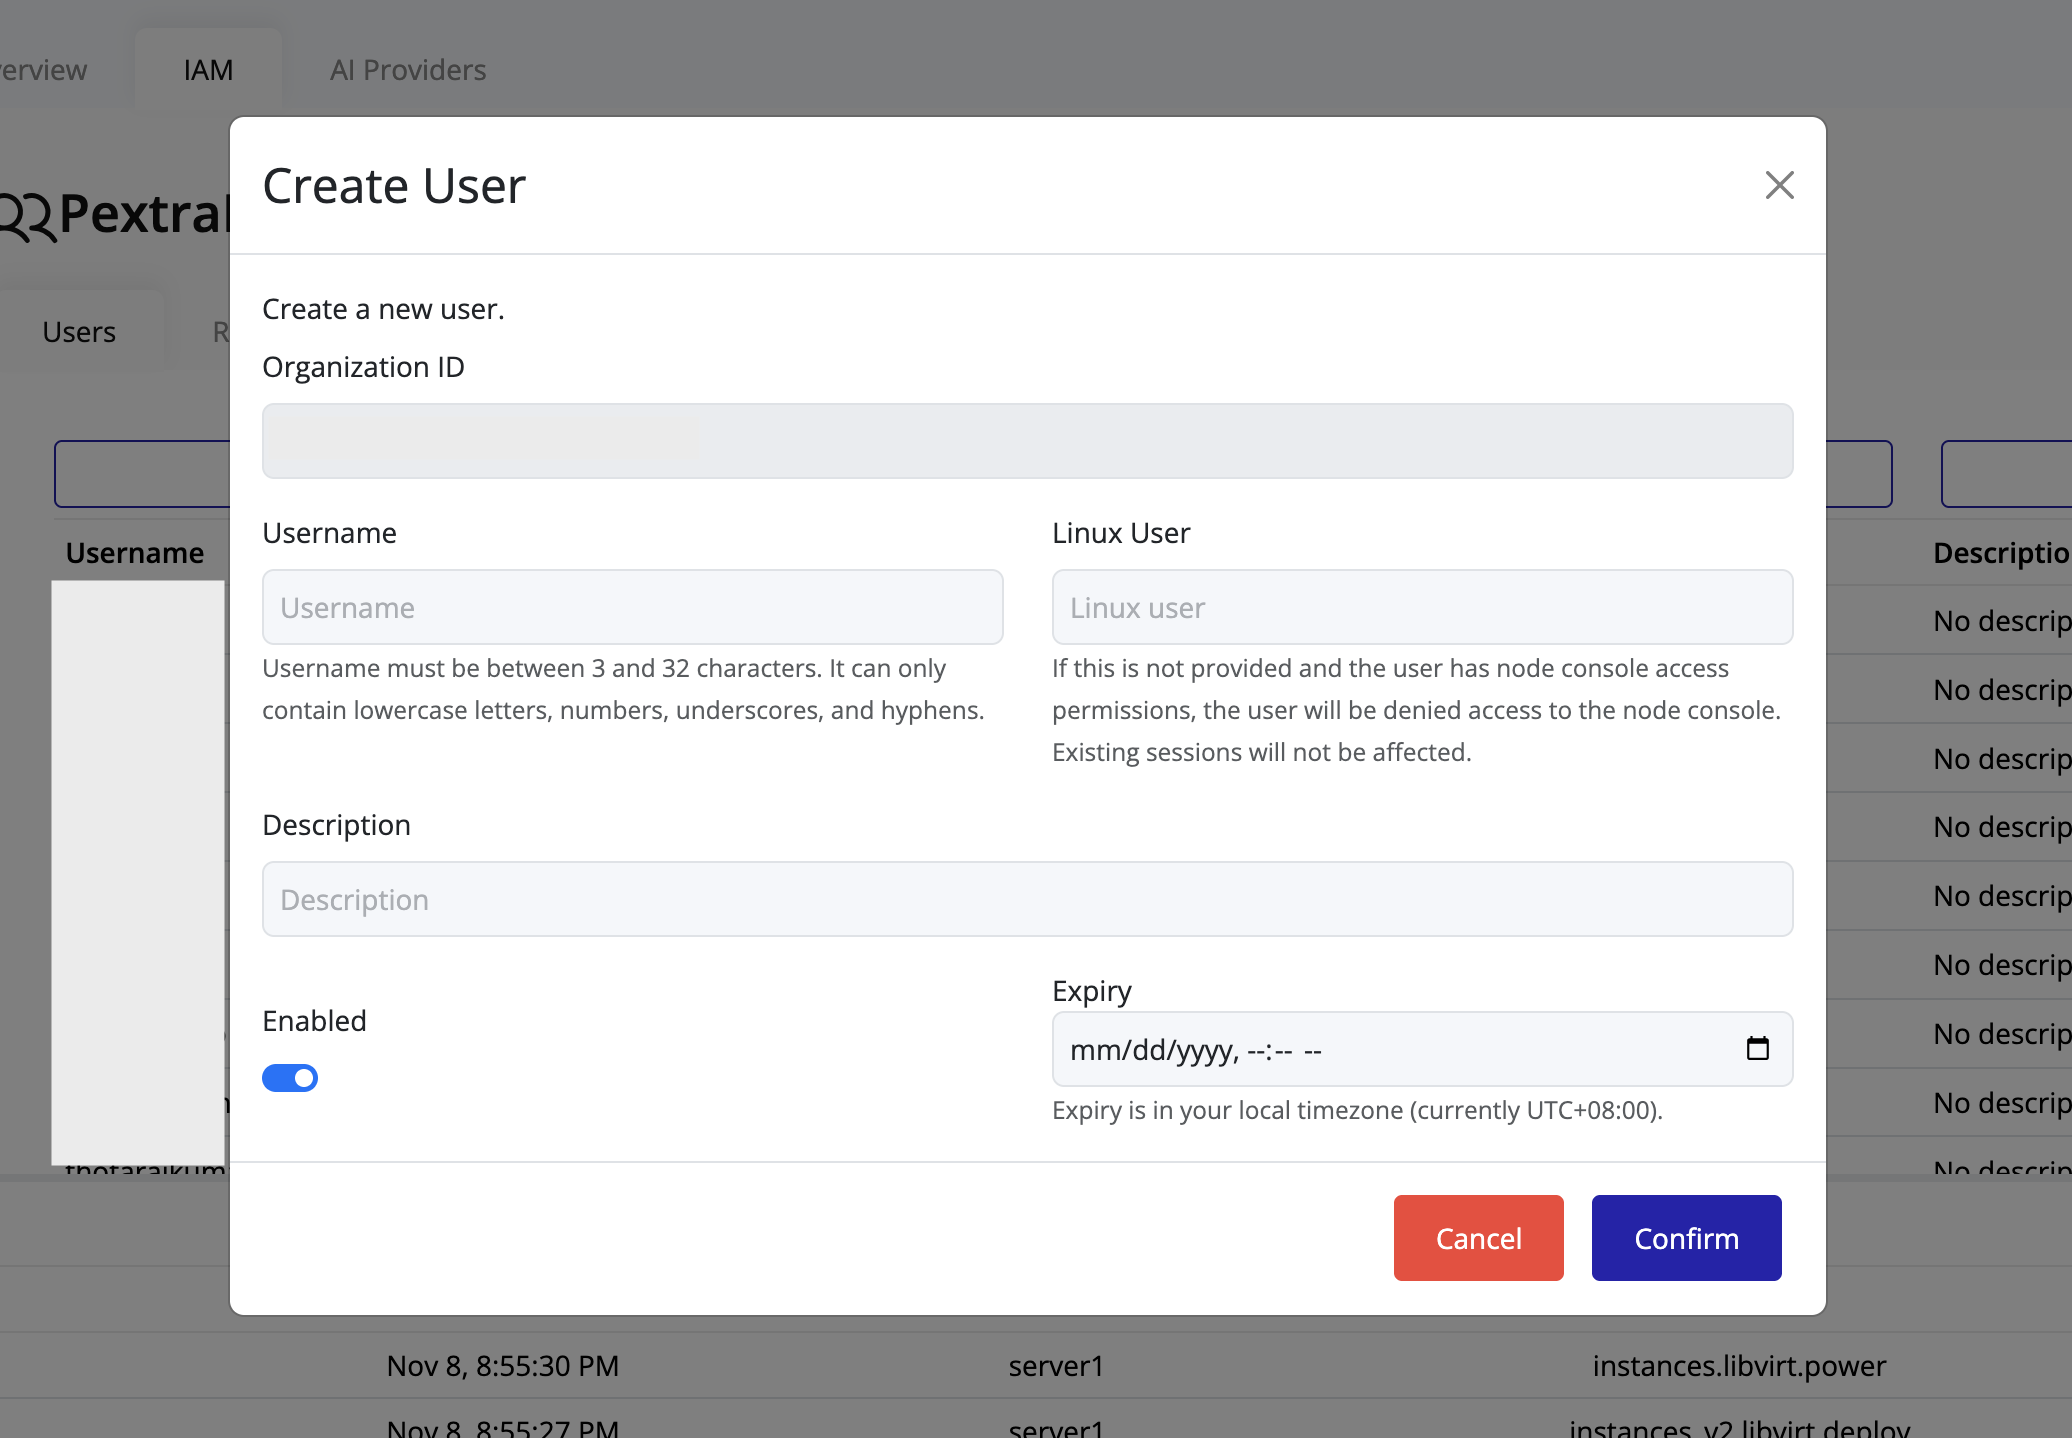Image resolution: width=2072 pixels, height=1438 pixels.
Task: Click the Description column header
Action: click(x=2000, y=552)
